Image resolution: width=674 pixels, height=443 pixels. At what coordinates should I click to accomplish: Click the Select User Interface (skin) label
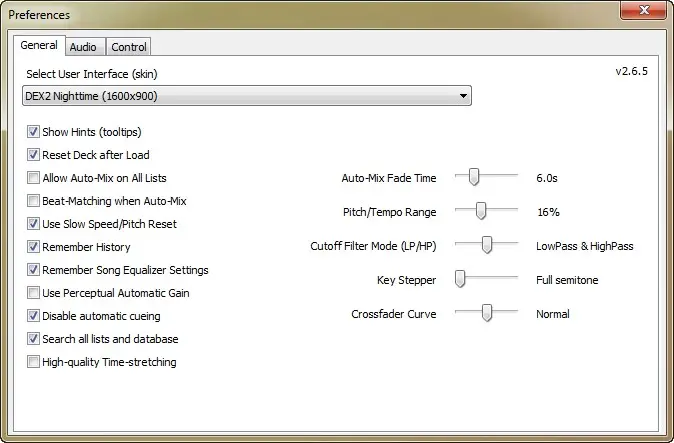point(92,74)
